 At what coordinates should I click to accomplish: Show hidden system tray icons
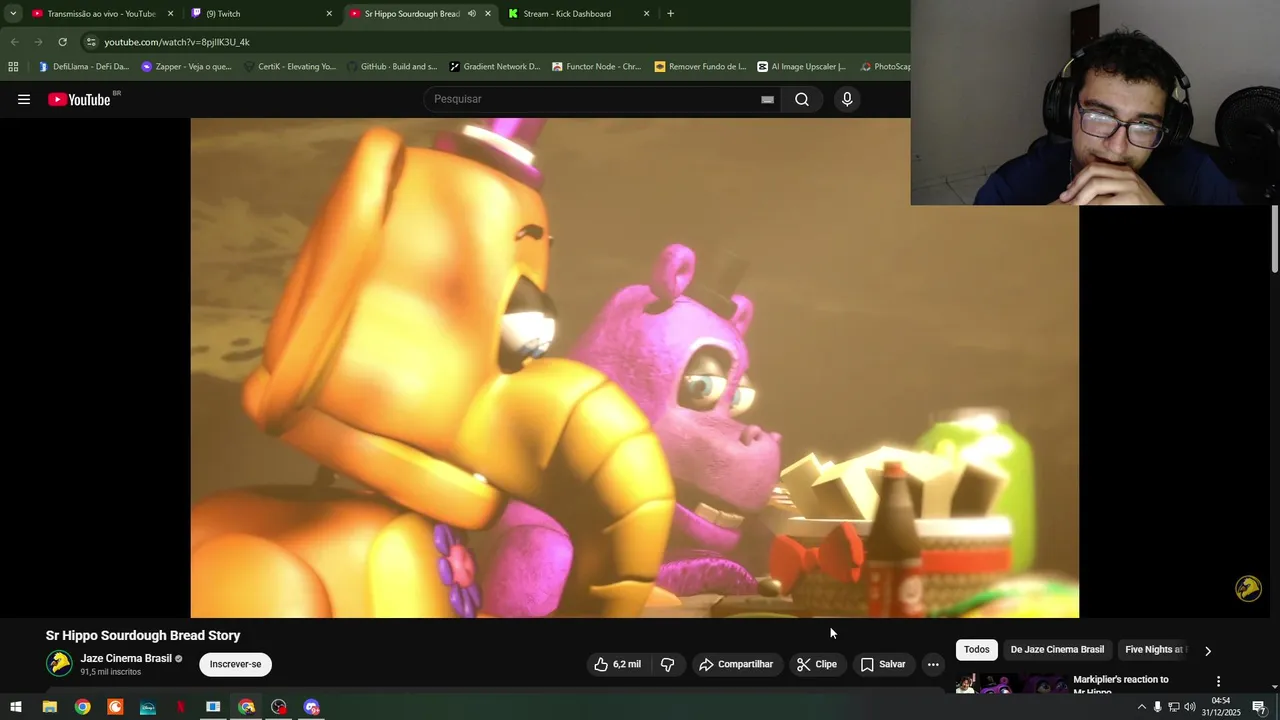click(1142, 707)
